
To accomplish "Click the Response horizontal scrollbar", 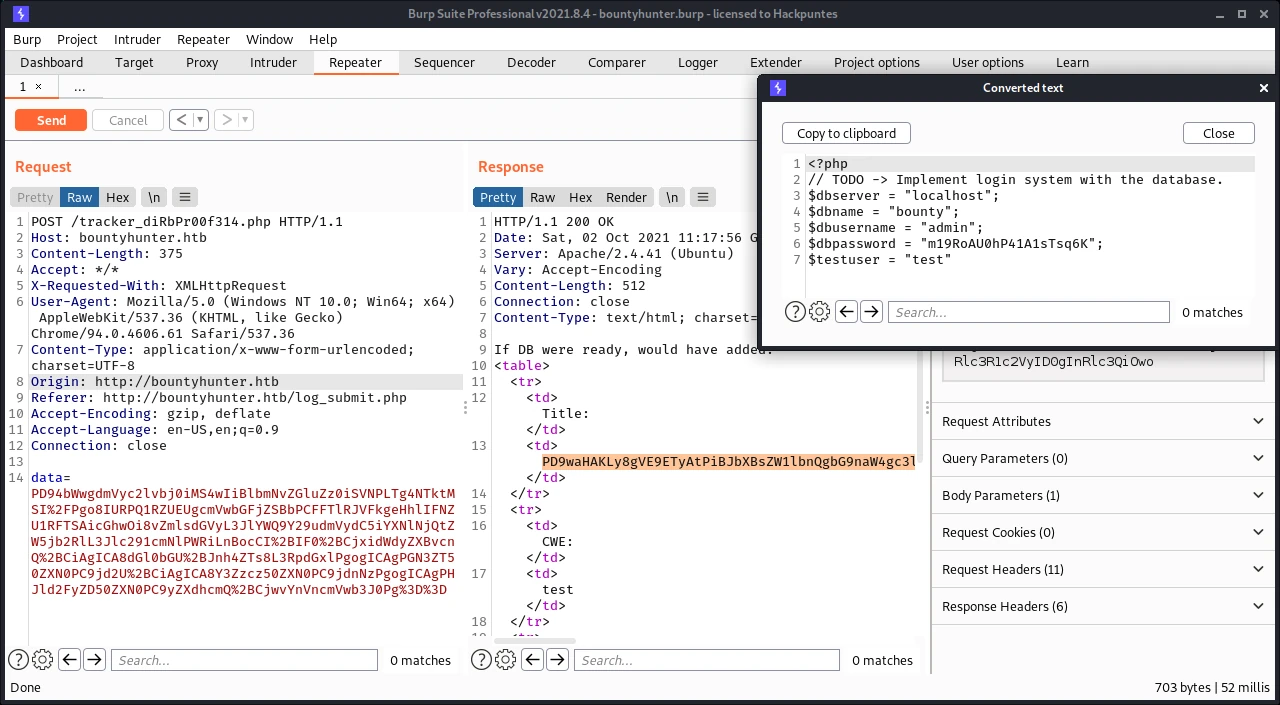I will [x=535, y=640].
